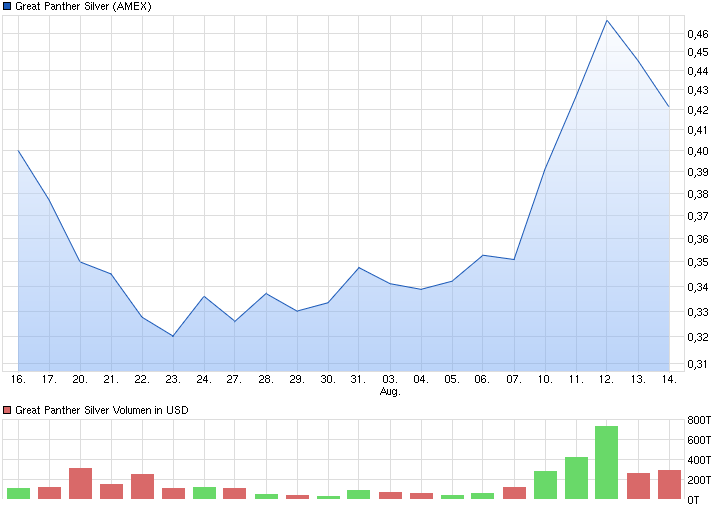The width and height of the screenshot is (726, 508).
Task: Click x-axis date label '27.'
Action: [234, 379]
